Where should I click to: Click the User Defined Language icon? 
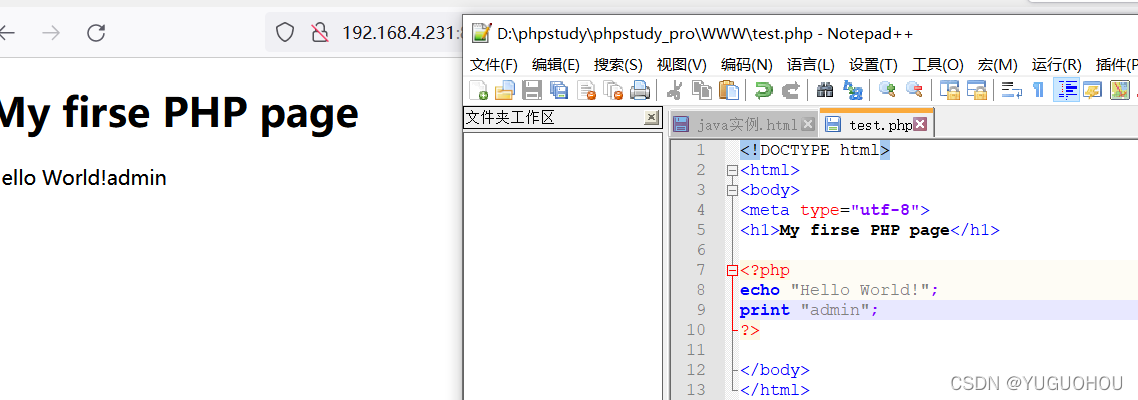click(x=1092, y=90)
